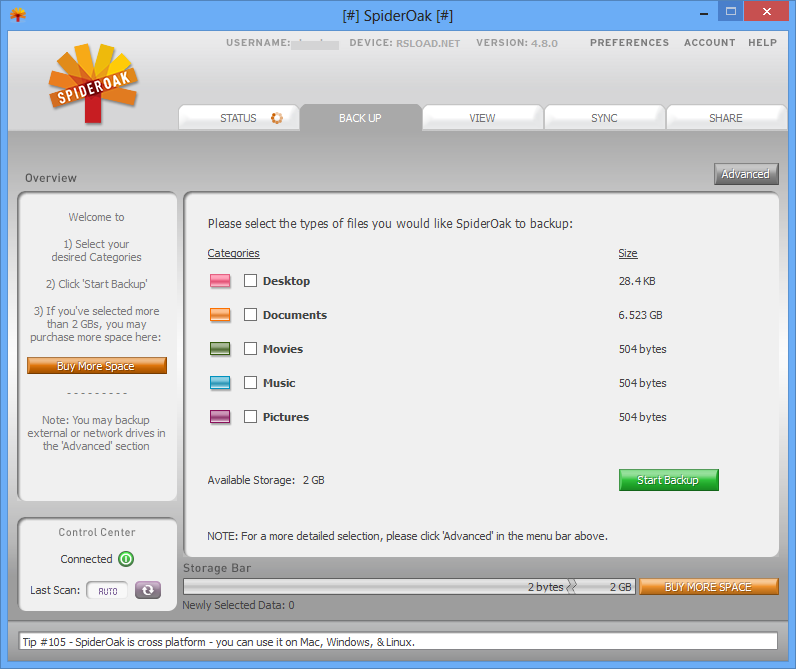This screenshot has width=796, height=669.
Task: Switch to the STATUS tab
Action: [x=239, y=118]
